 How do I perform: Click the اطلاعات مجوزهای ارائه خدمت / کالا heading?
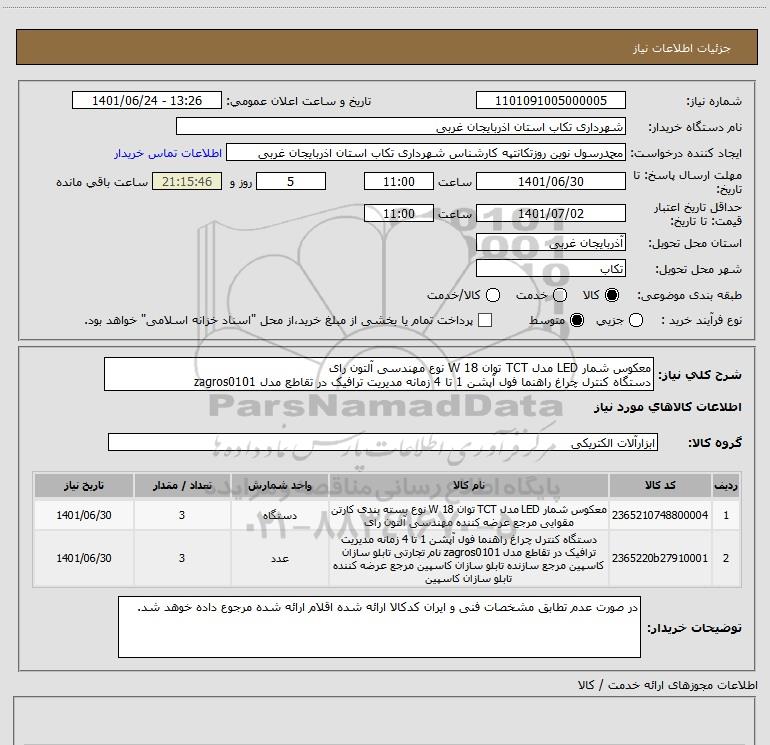pos(668,685)
